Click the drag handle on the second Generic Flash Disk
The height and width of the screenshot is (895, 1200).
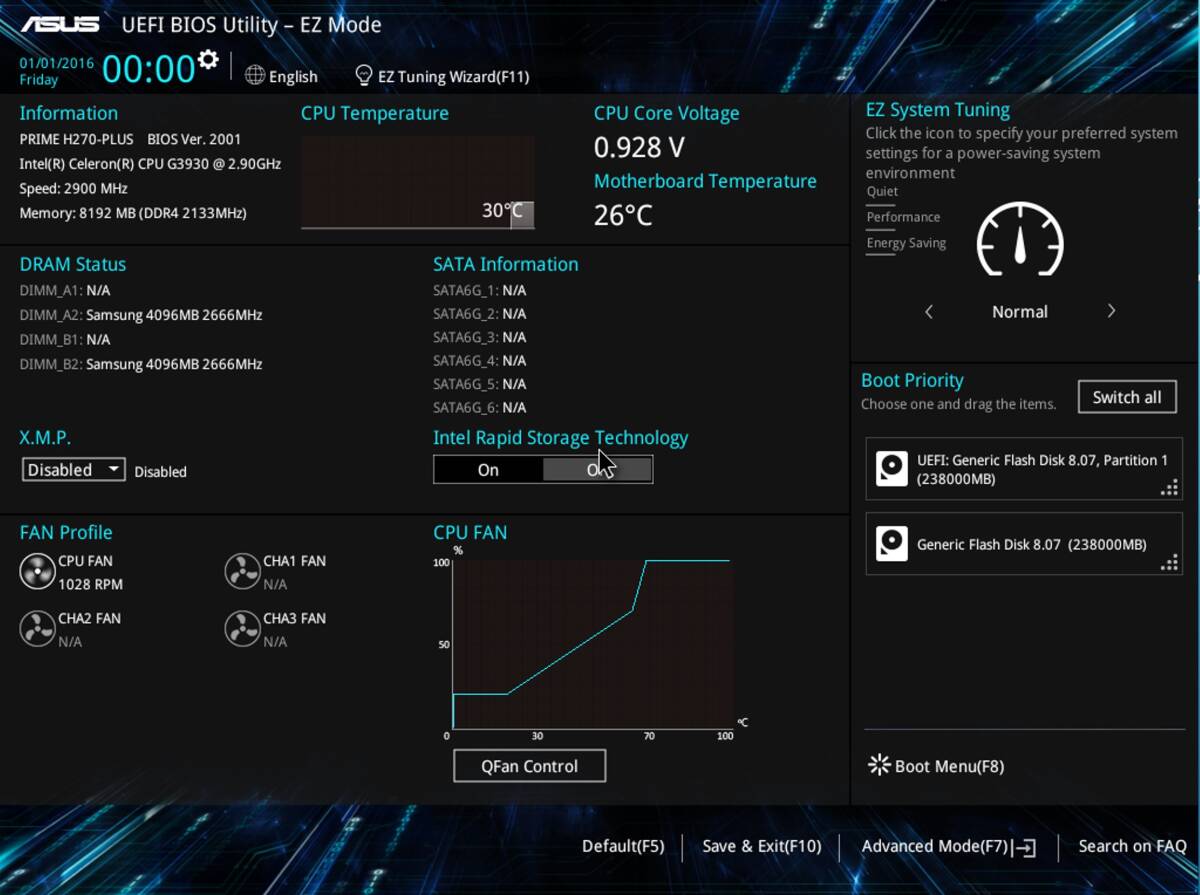coord(1169,563)
